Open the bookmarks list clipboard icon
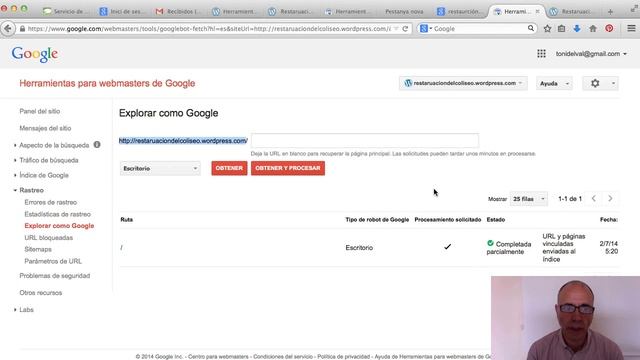Viewport: 640px width, 360px height. click(562, 29)
